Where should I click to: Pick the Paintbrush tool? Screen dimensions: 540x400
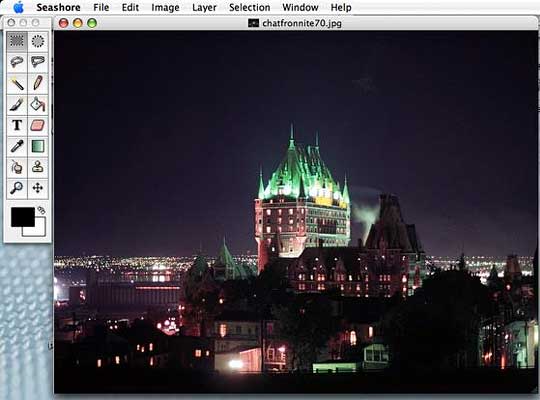point(17,104)
